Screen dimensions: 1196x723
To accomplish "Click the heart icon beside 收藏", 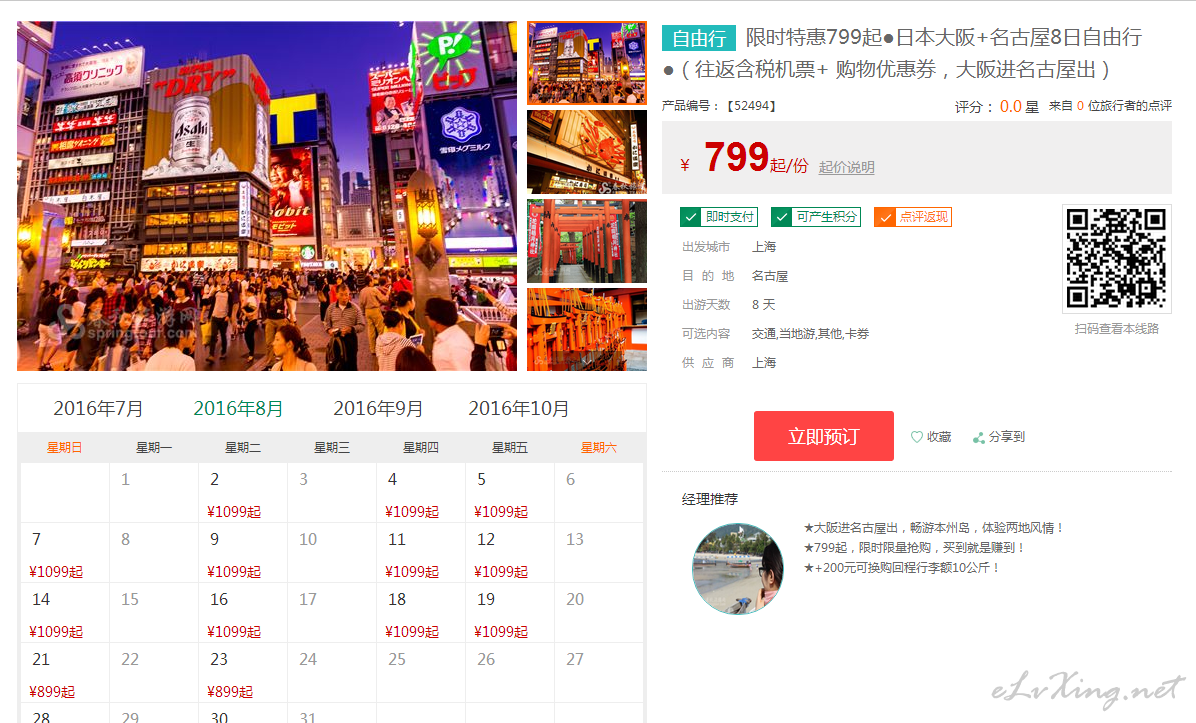I will click(x=917, y=437).
